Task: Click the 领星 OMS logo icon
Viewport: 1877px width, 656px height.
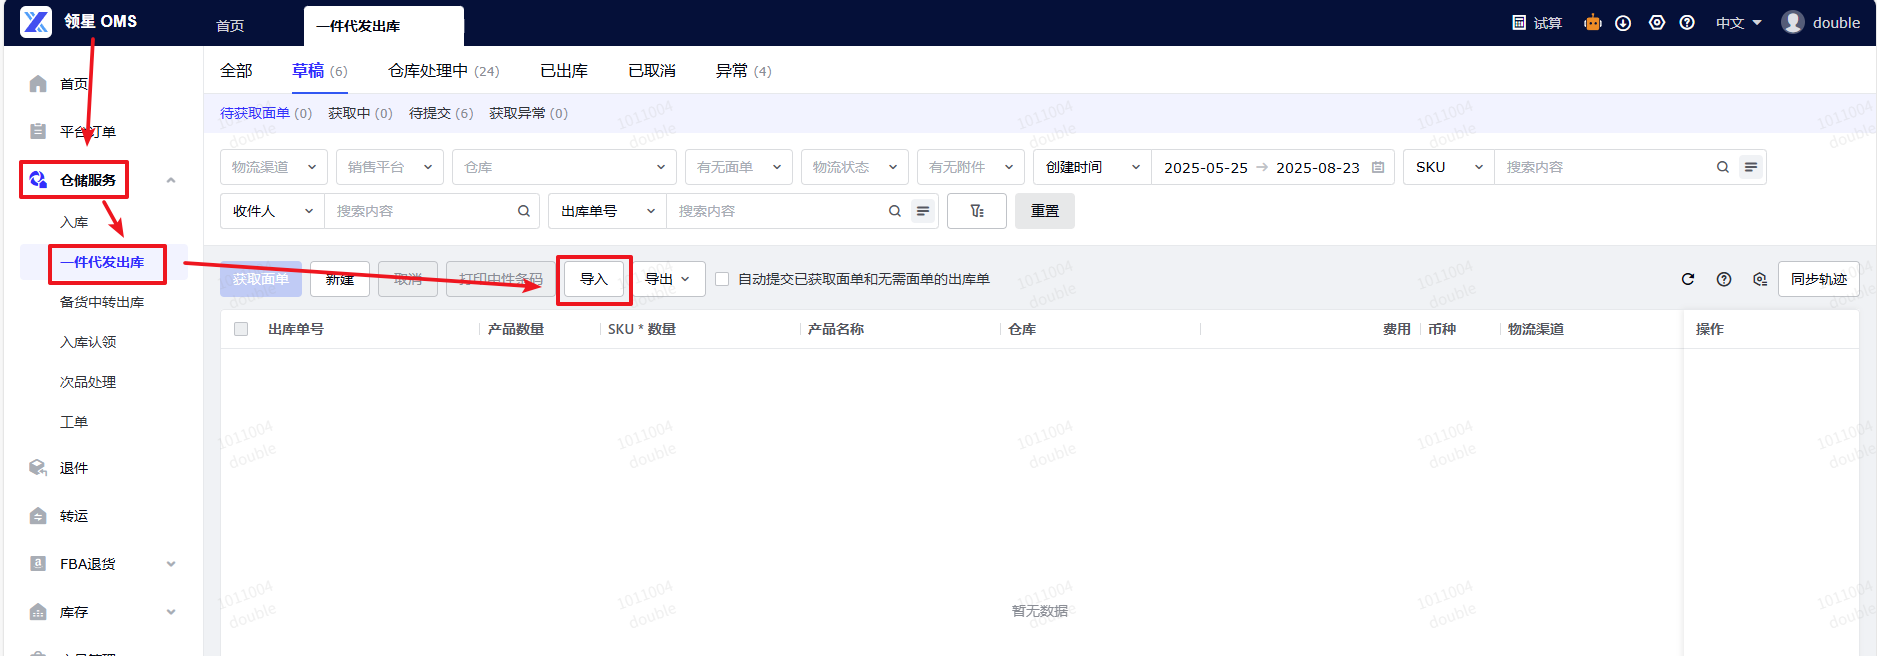Action: click(x=36, y=22)
